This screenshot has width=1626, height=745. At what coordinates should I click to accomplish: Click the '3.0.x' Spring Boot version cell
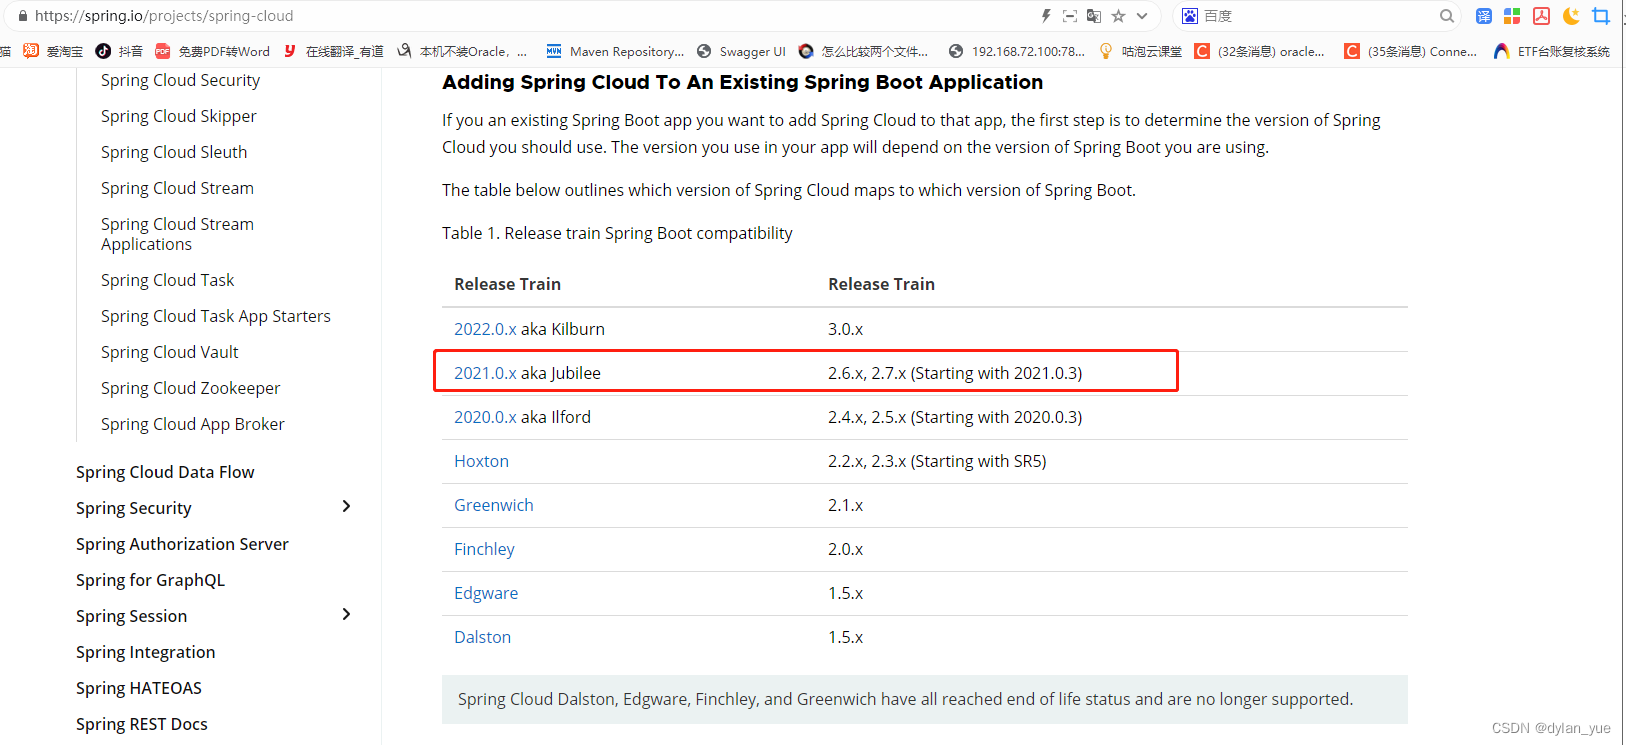point(845,329)
